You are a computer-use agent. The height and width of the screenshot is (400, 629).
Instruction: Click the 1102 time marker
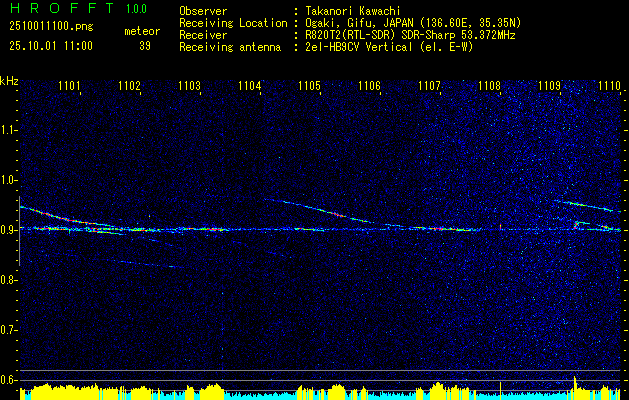pyautogui.click(x=129, y=85)
